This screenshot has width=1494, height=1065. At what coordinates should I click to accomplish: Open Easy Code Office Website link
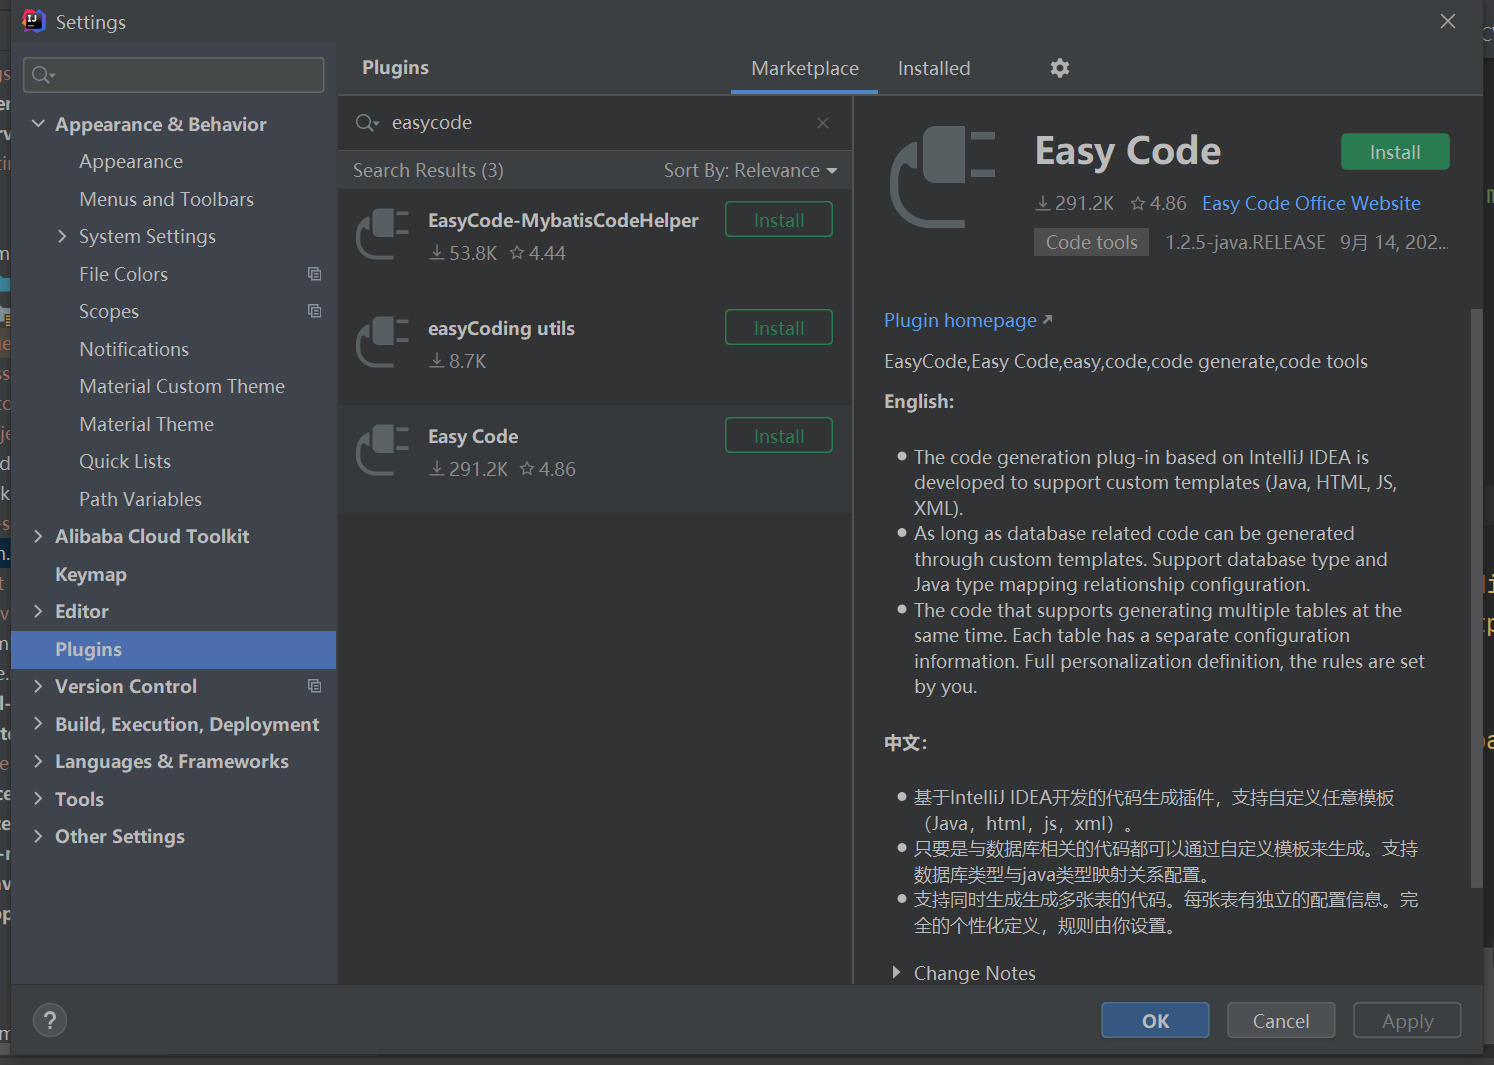[x=1311, y=204]
